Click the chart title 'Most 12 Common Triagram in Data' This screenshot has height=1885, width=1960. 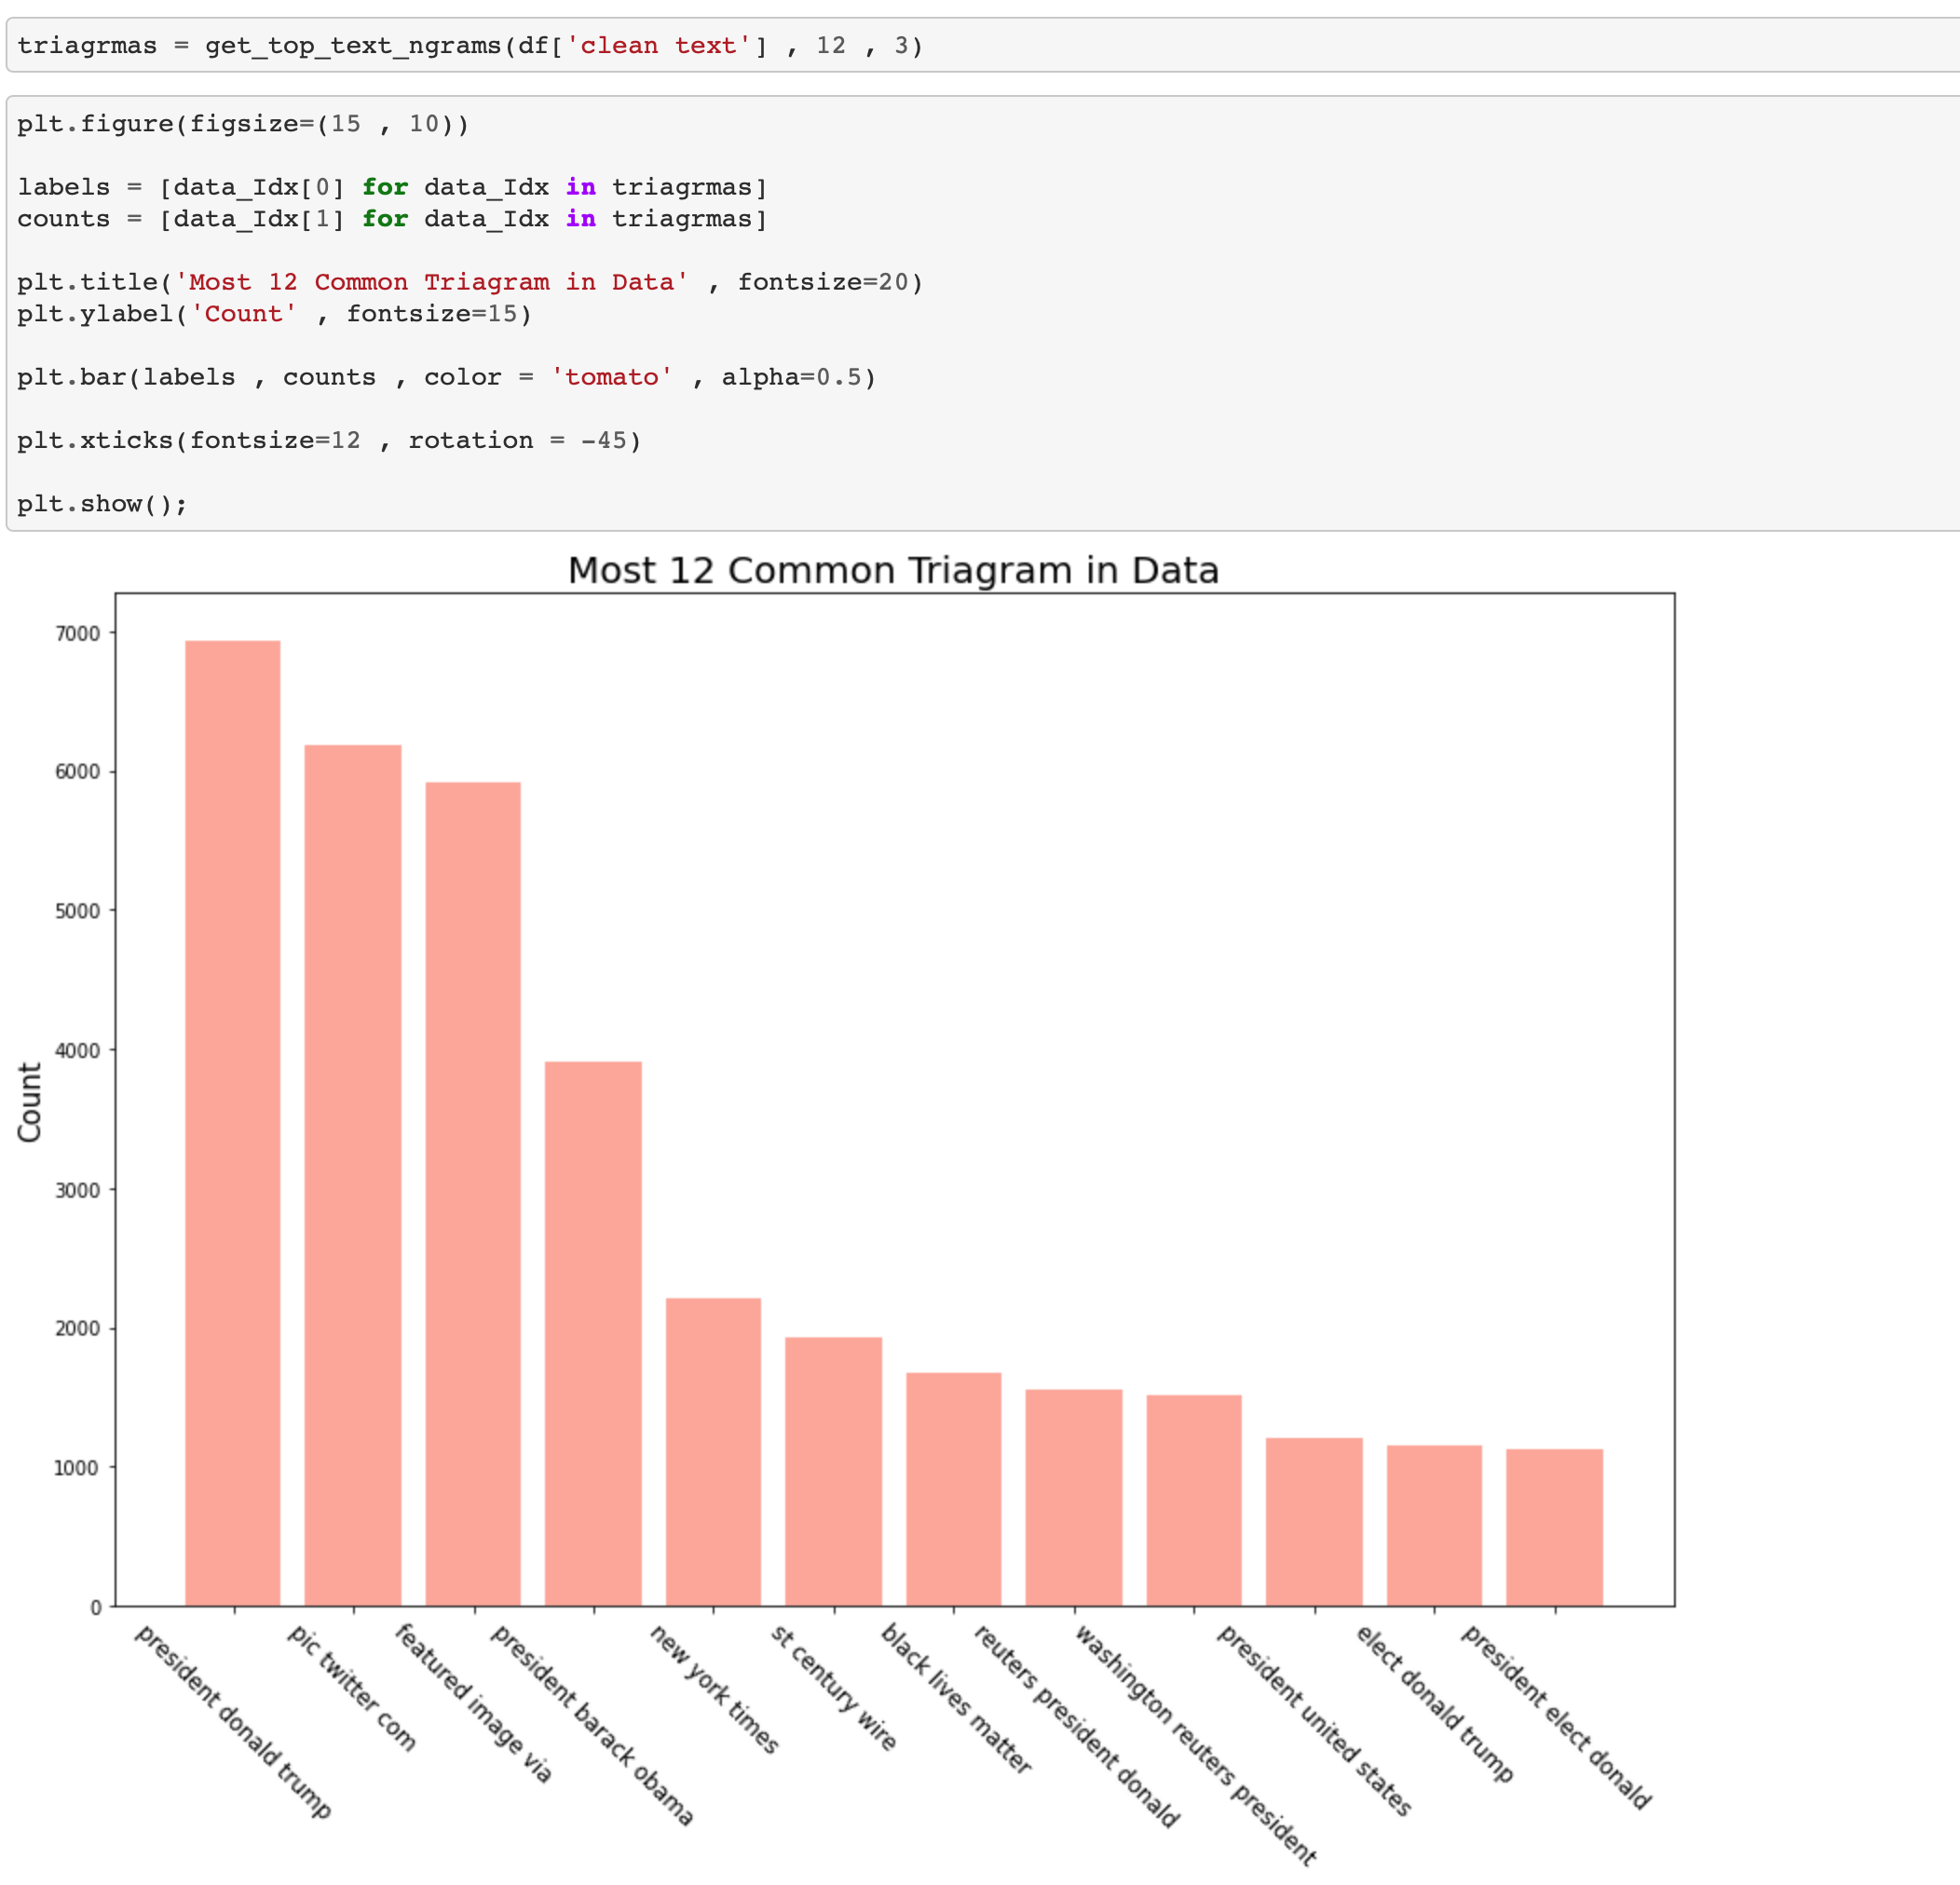click(x=893, y=570)
